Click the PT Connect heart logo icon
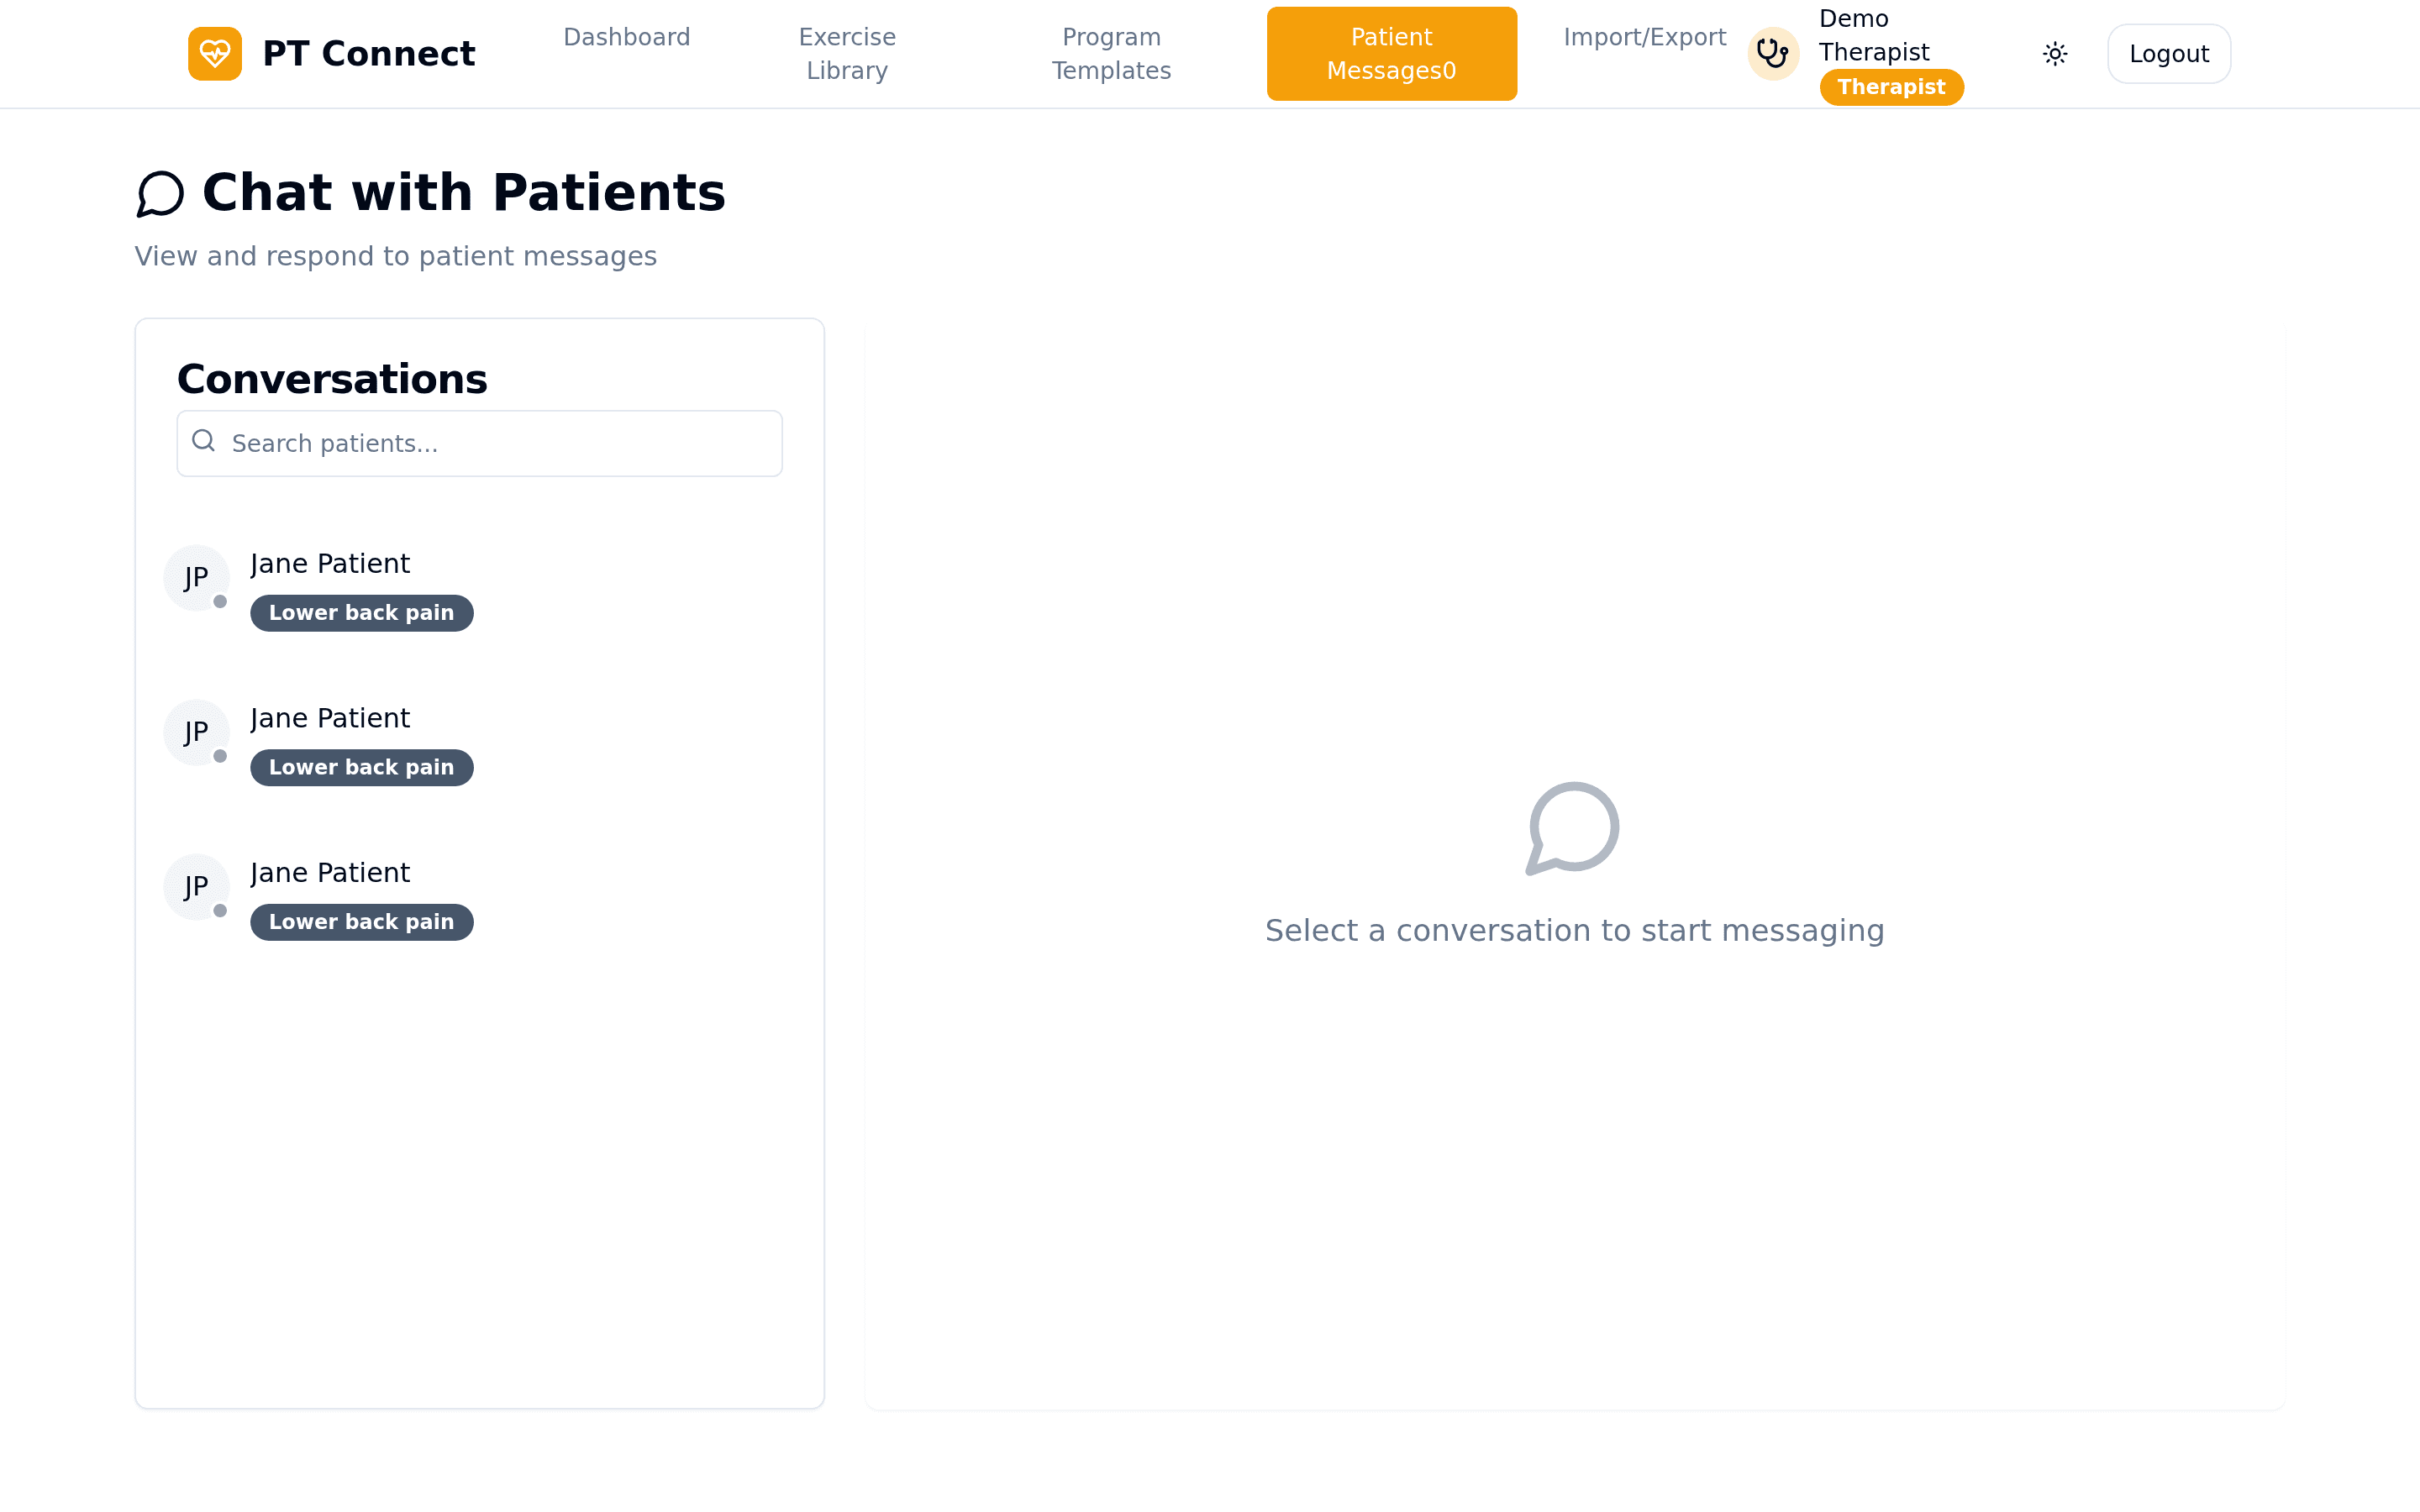This screenshot has height=1512, width=2420. click(x=214, y=53)
